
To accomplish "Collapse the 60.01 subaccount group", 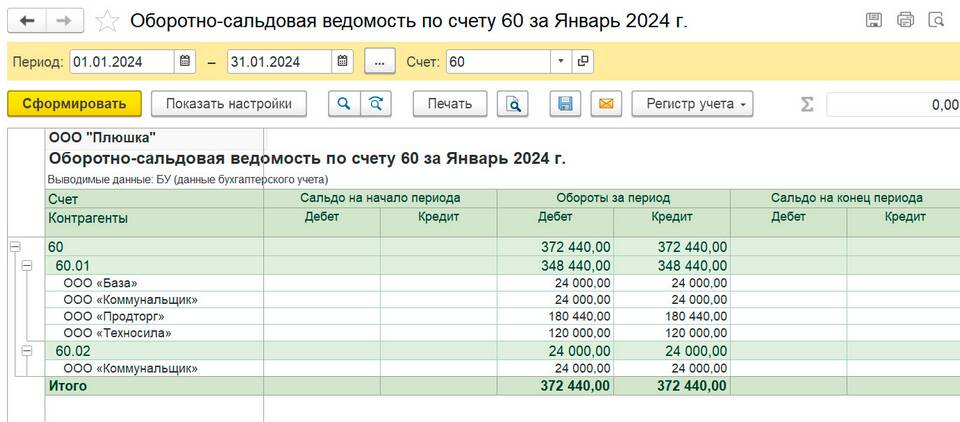I will coord(26,265).
